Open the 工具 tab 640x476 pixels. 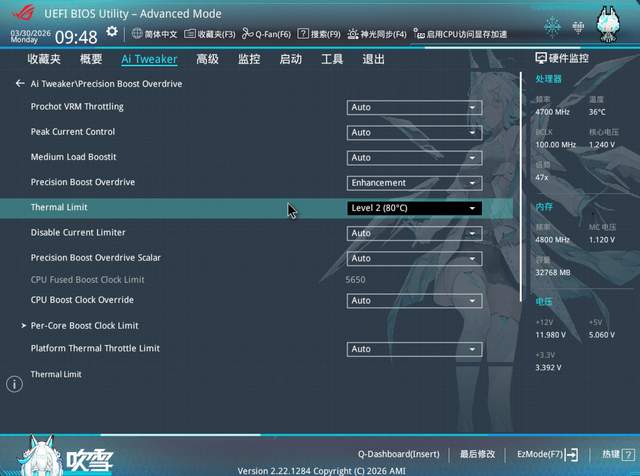click(332, 59)
